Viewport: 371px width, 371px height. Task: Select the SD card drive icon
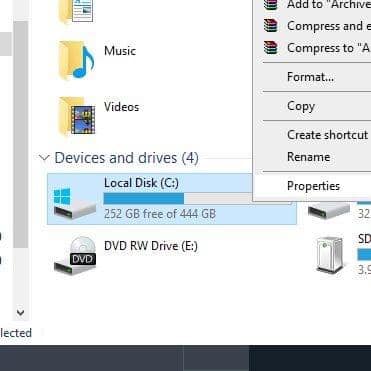click(x=330, y=254)
